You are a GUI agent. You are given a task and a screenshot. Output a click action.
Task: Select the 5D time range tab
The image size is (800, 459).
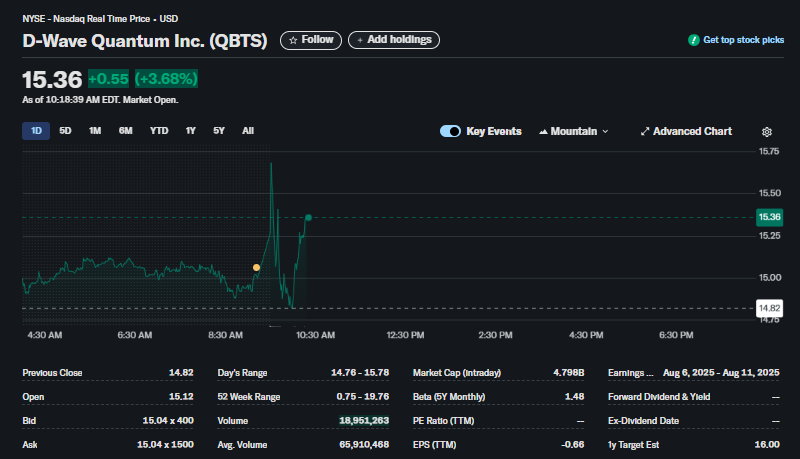pyautogui.click(x=65, y=131)
